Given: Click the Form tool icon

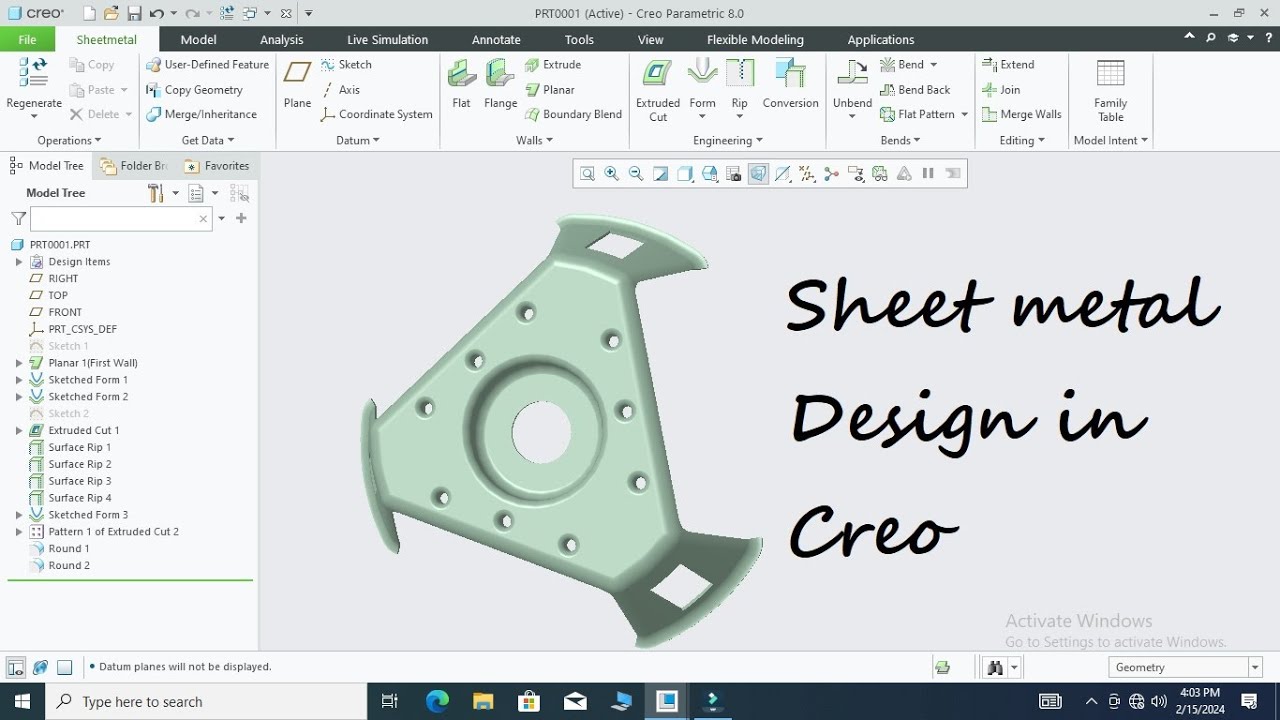Looking at the screenshot, I should (703, 73).
